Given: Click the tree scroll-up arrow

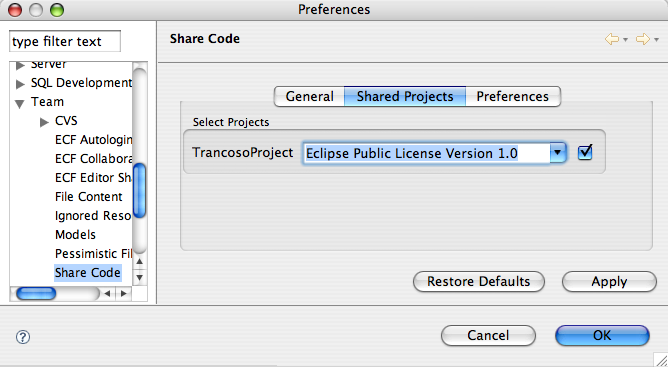Looking at the screenshot, I should 139,262.
